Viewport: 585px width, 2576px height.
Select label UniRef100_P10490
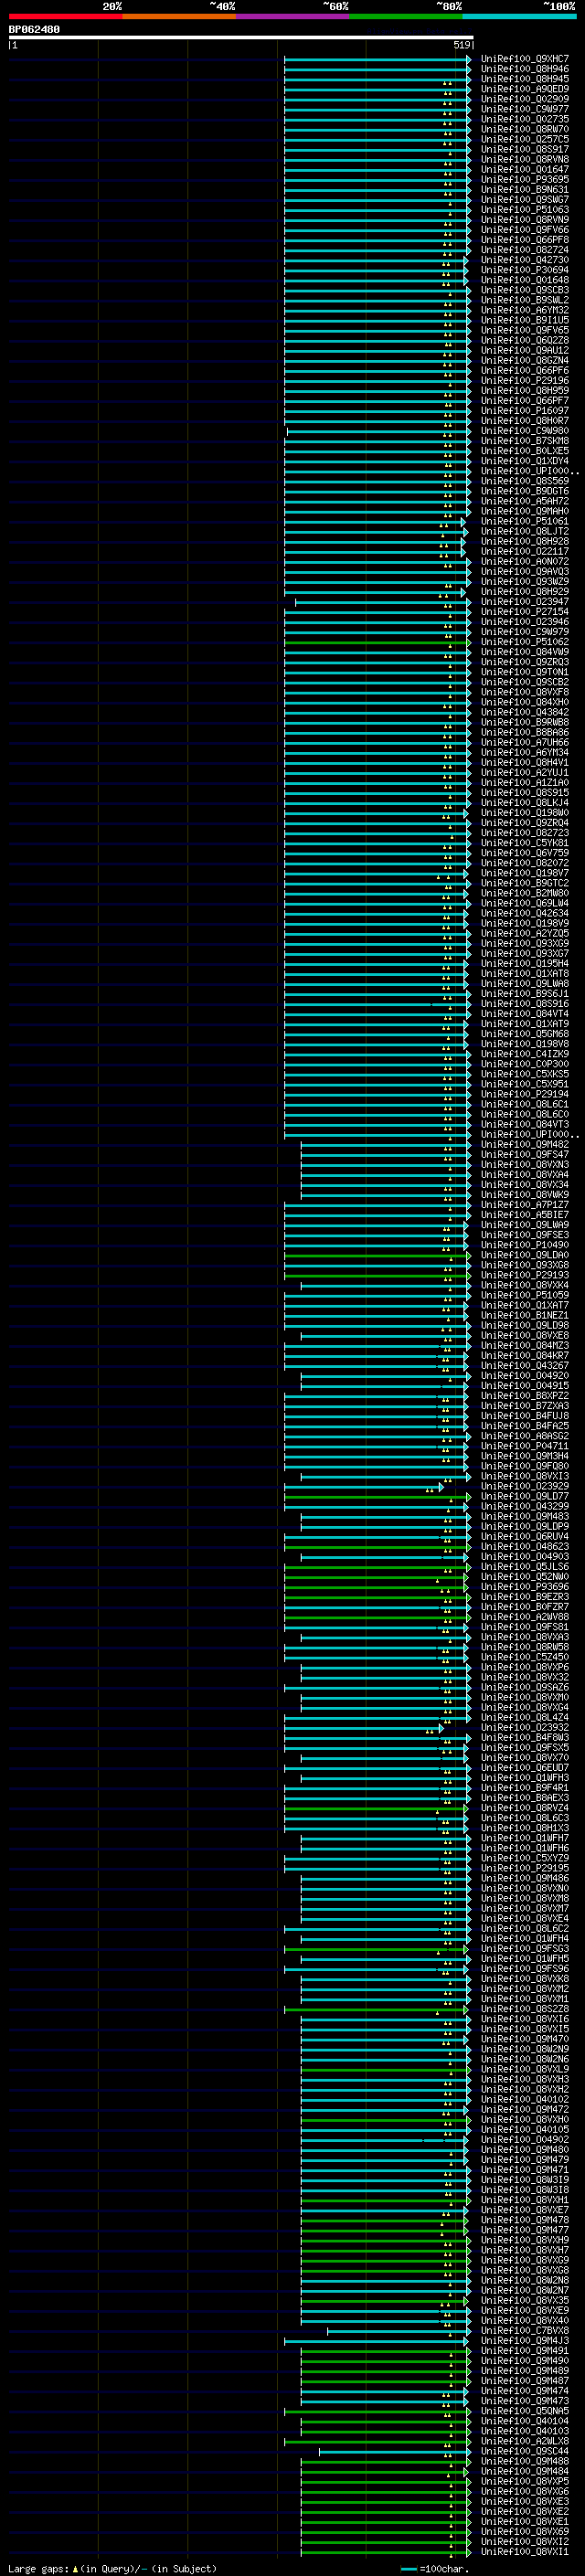click(525, 1245)
